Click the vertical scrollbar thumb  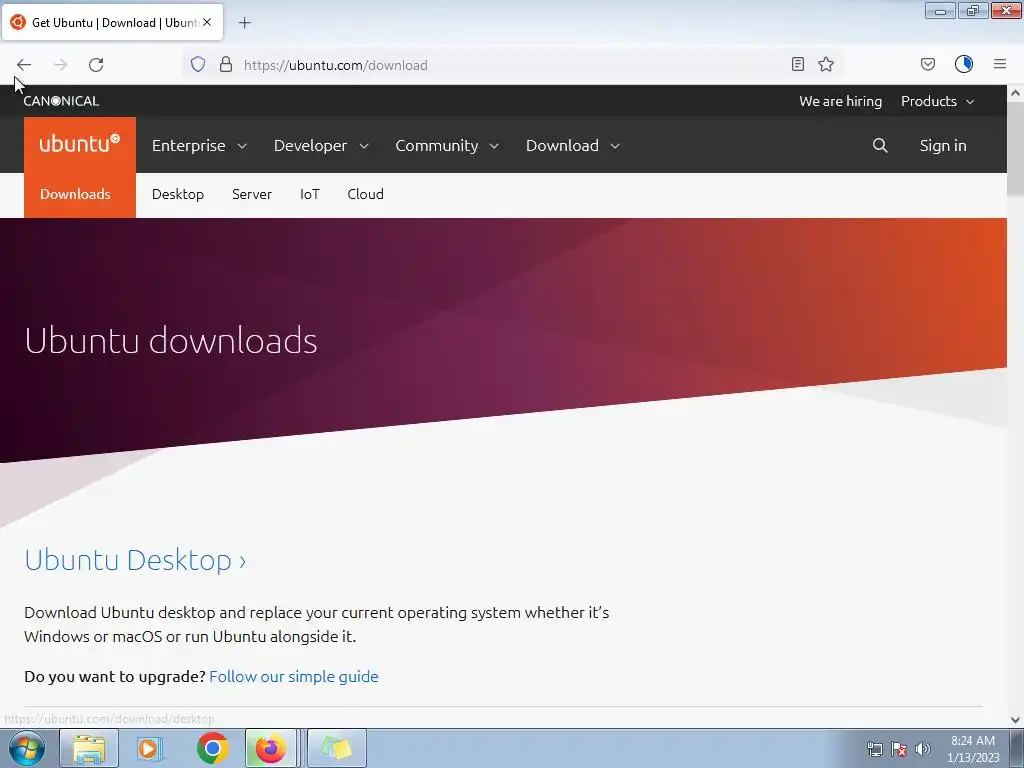coord(1016,148)
